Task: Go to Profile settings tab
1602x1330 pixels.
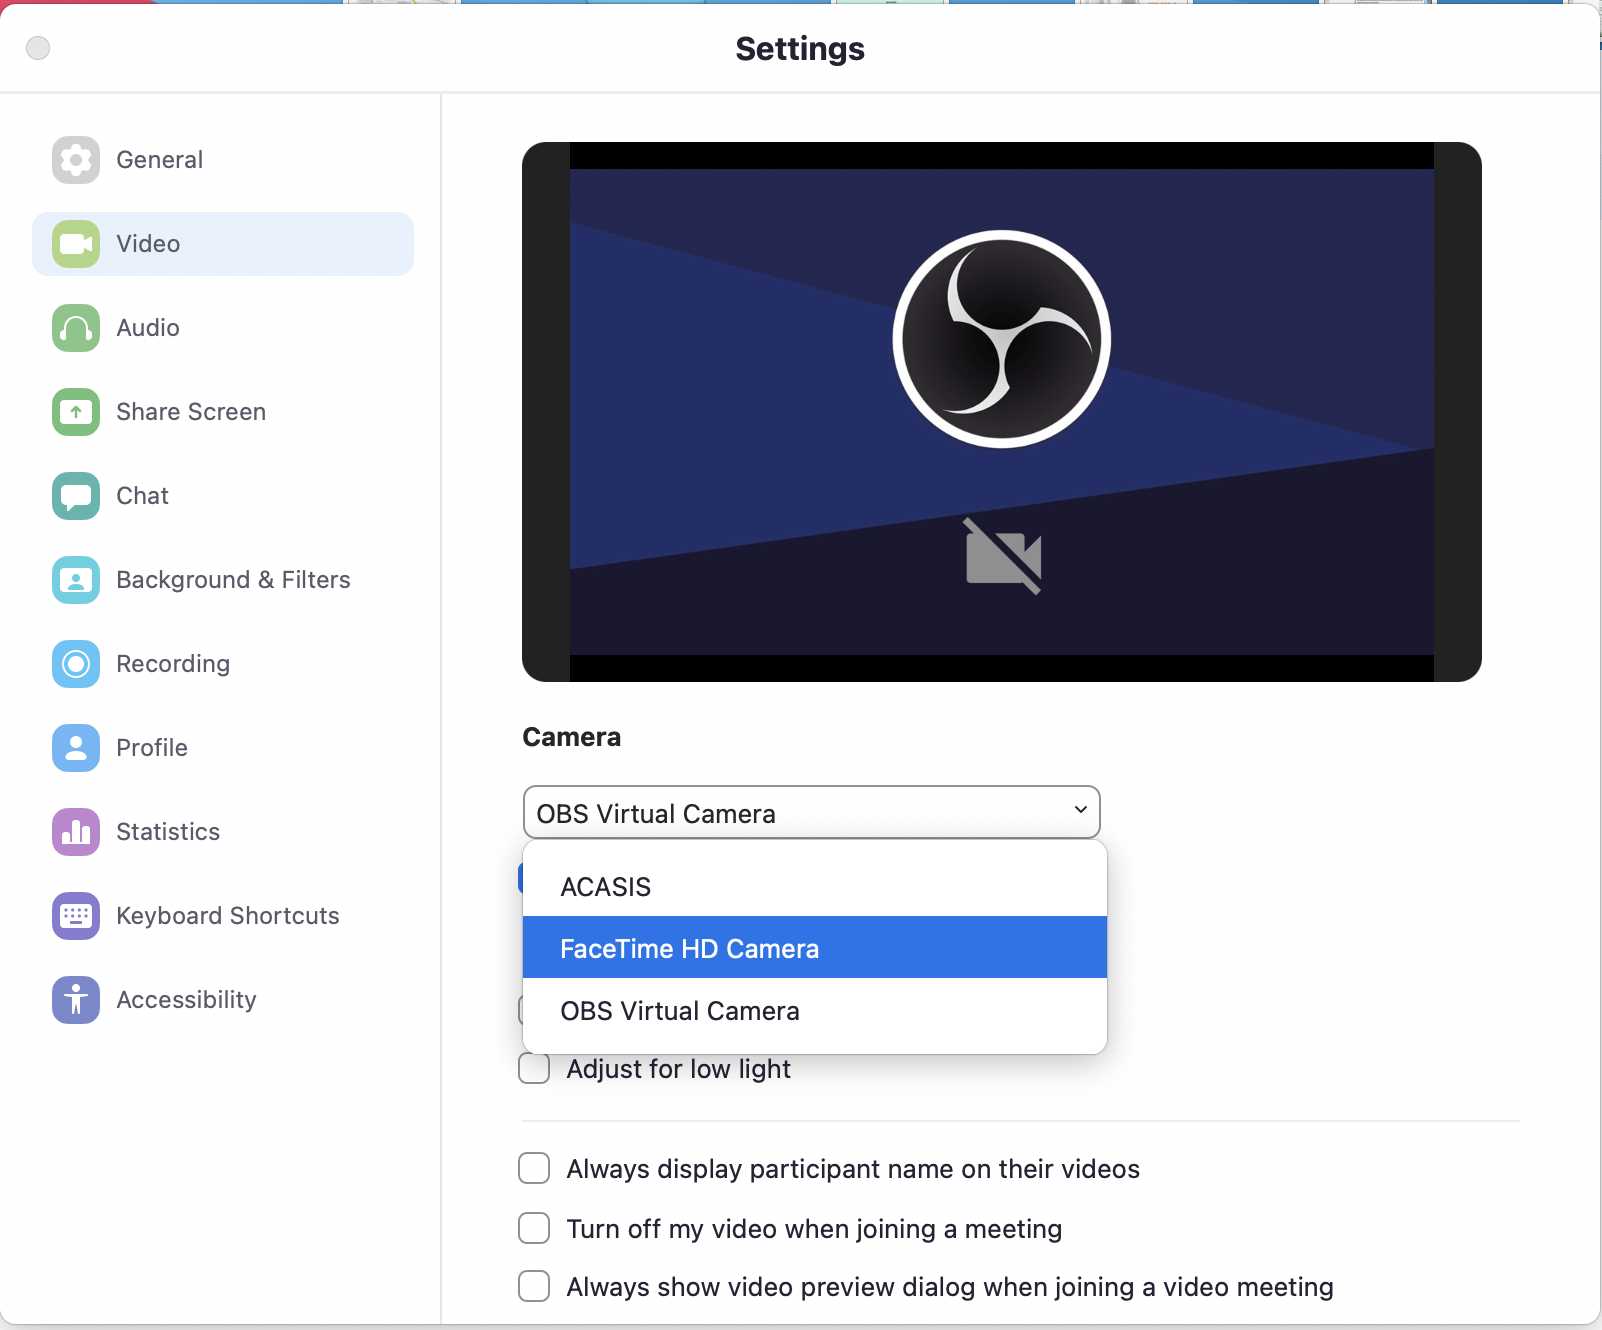Action: (x=152, y=748)
